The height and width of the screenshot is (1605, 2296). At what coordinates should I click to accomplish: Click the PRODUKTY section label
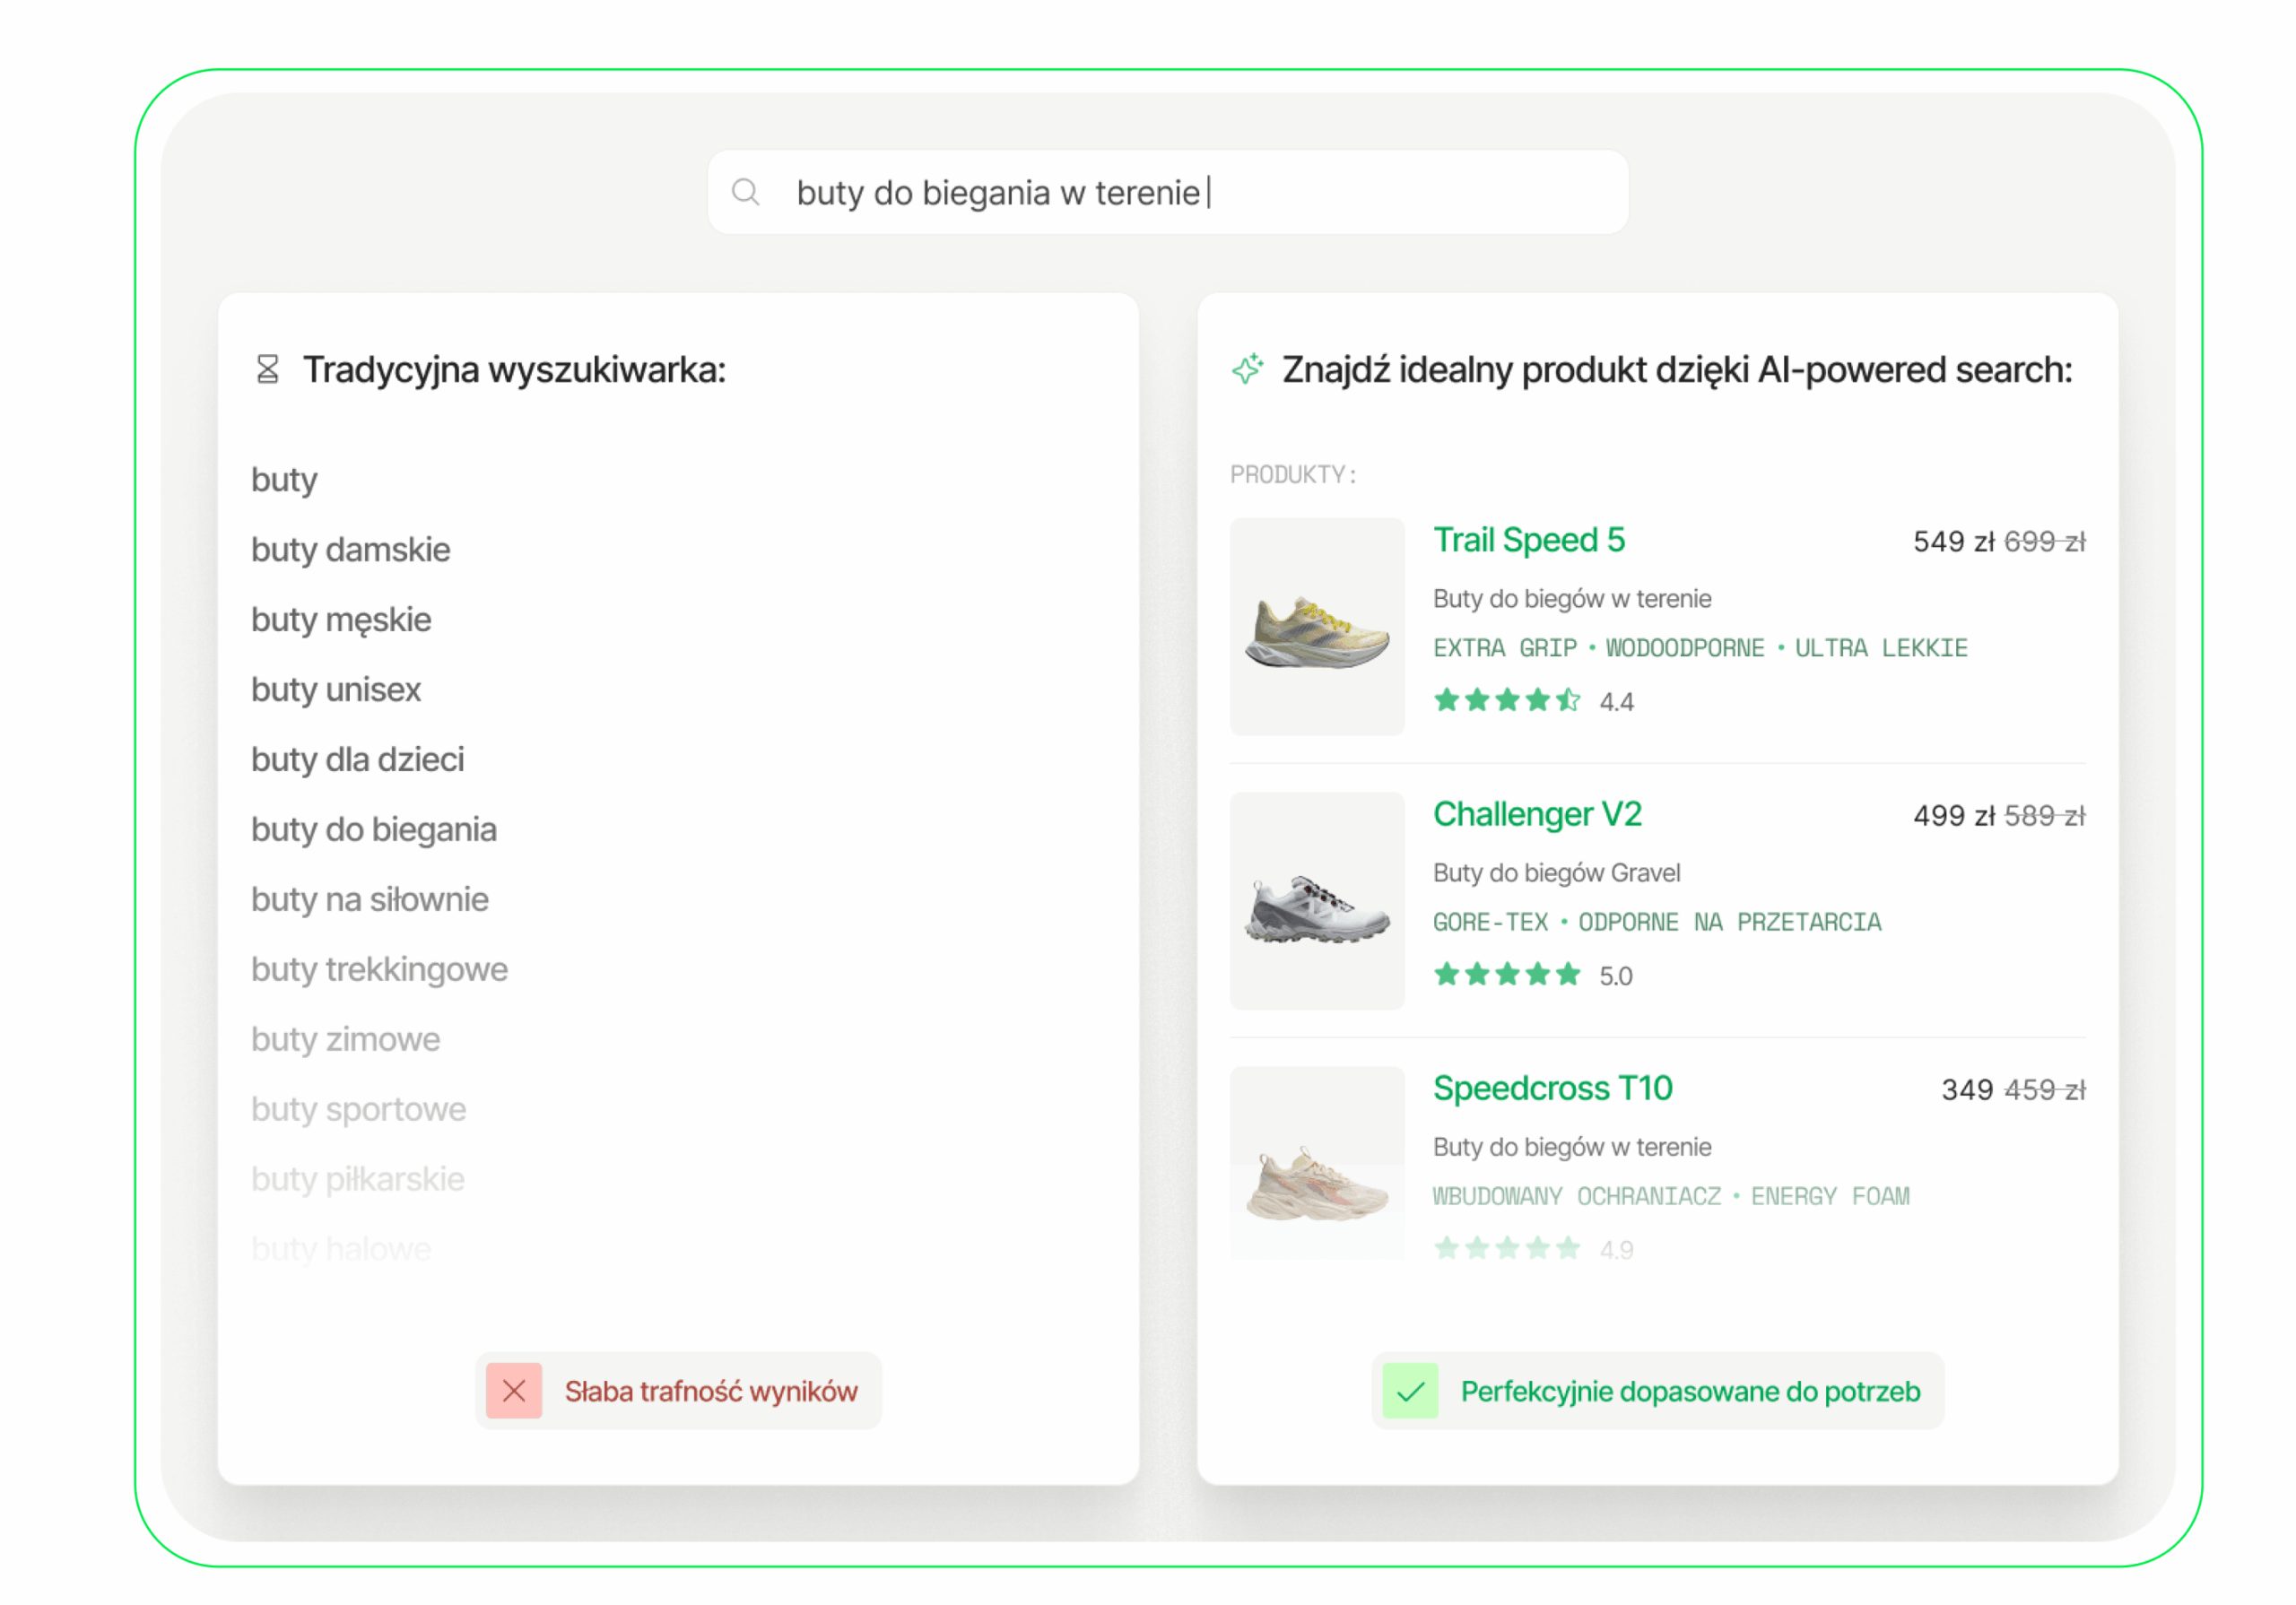click(1292, 474)
